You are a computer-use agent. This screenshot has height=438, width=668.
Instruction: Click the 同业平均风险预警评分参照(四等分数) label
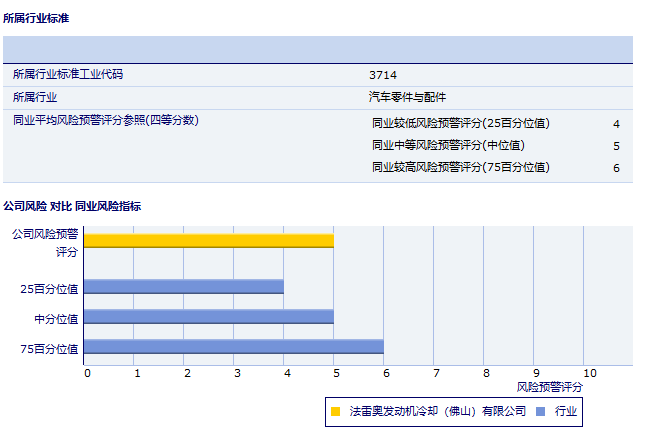pos(106,121)
